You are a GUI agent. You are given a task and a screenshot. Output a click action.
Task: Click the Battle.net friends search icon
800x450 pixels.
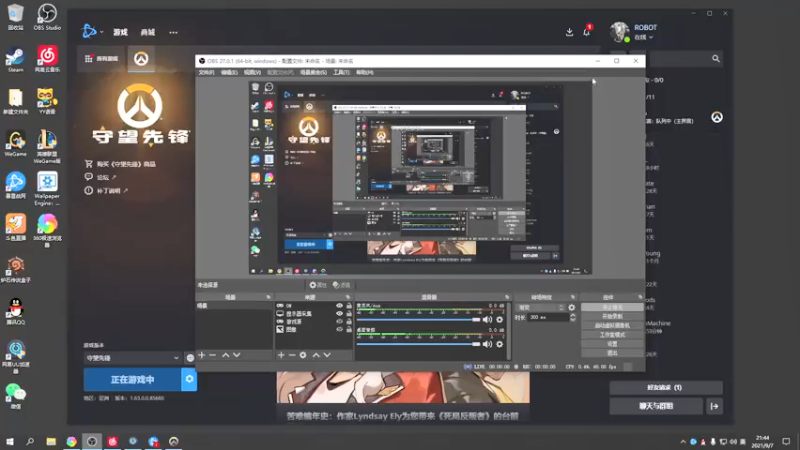click(716, 59)
